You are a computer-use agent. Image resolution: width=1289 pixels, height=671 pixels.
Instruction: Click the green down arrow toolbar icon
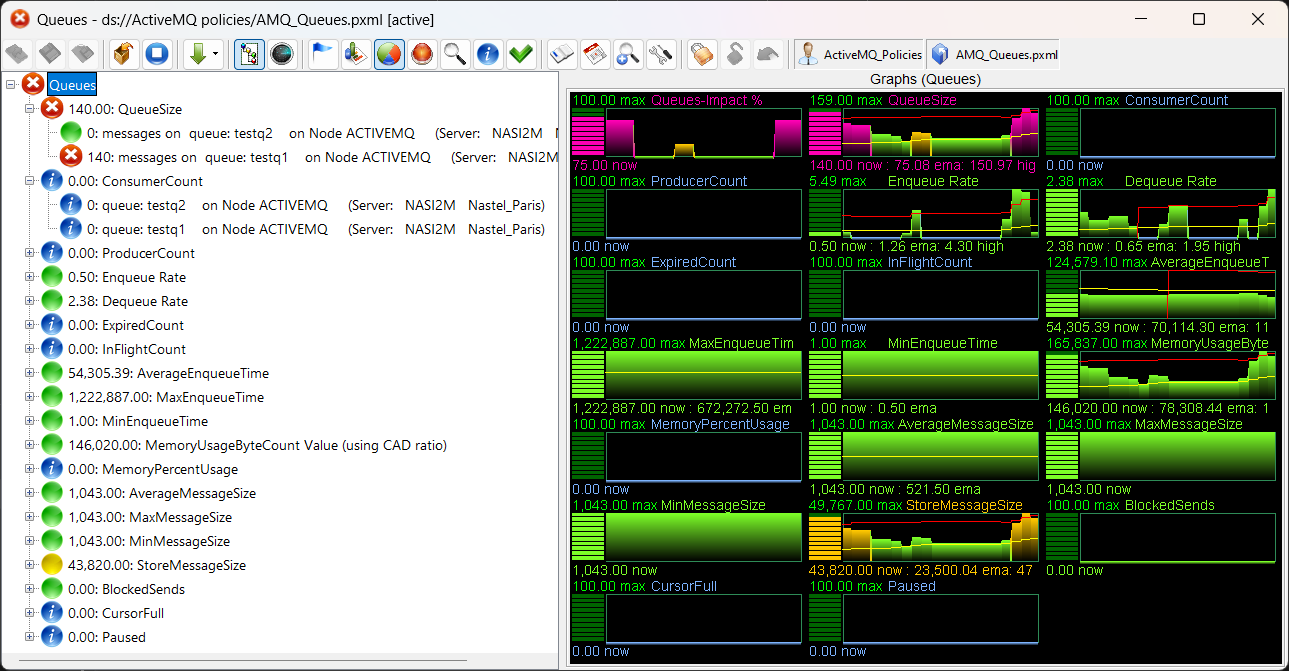[197, 54]
